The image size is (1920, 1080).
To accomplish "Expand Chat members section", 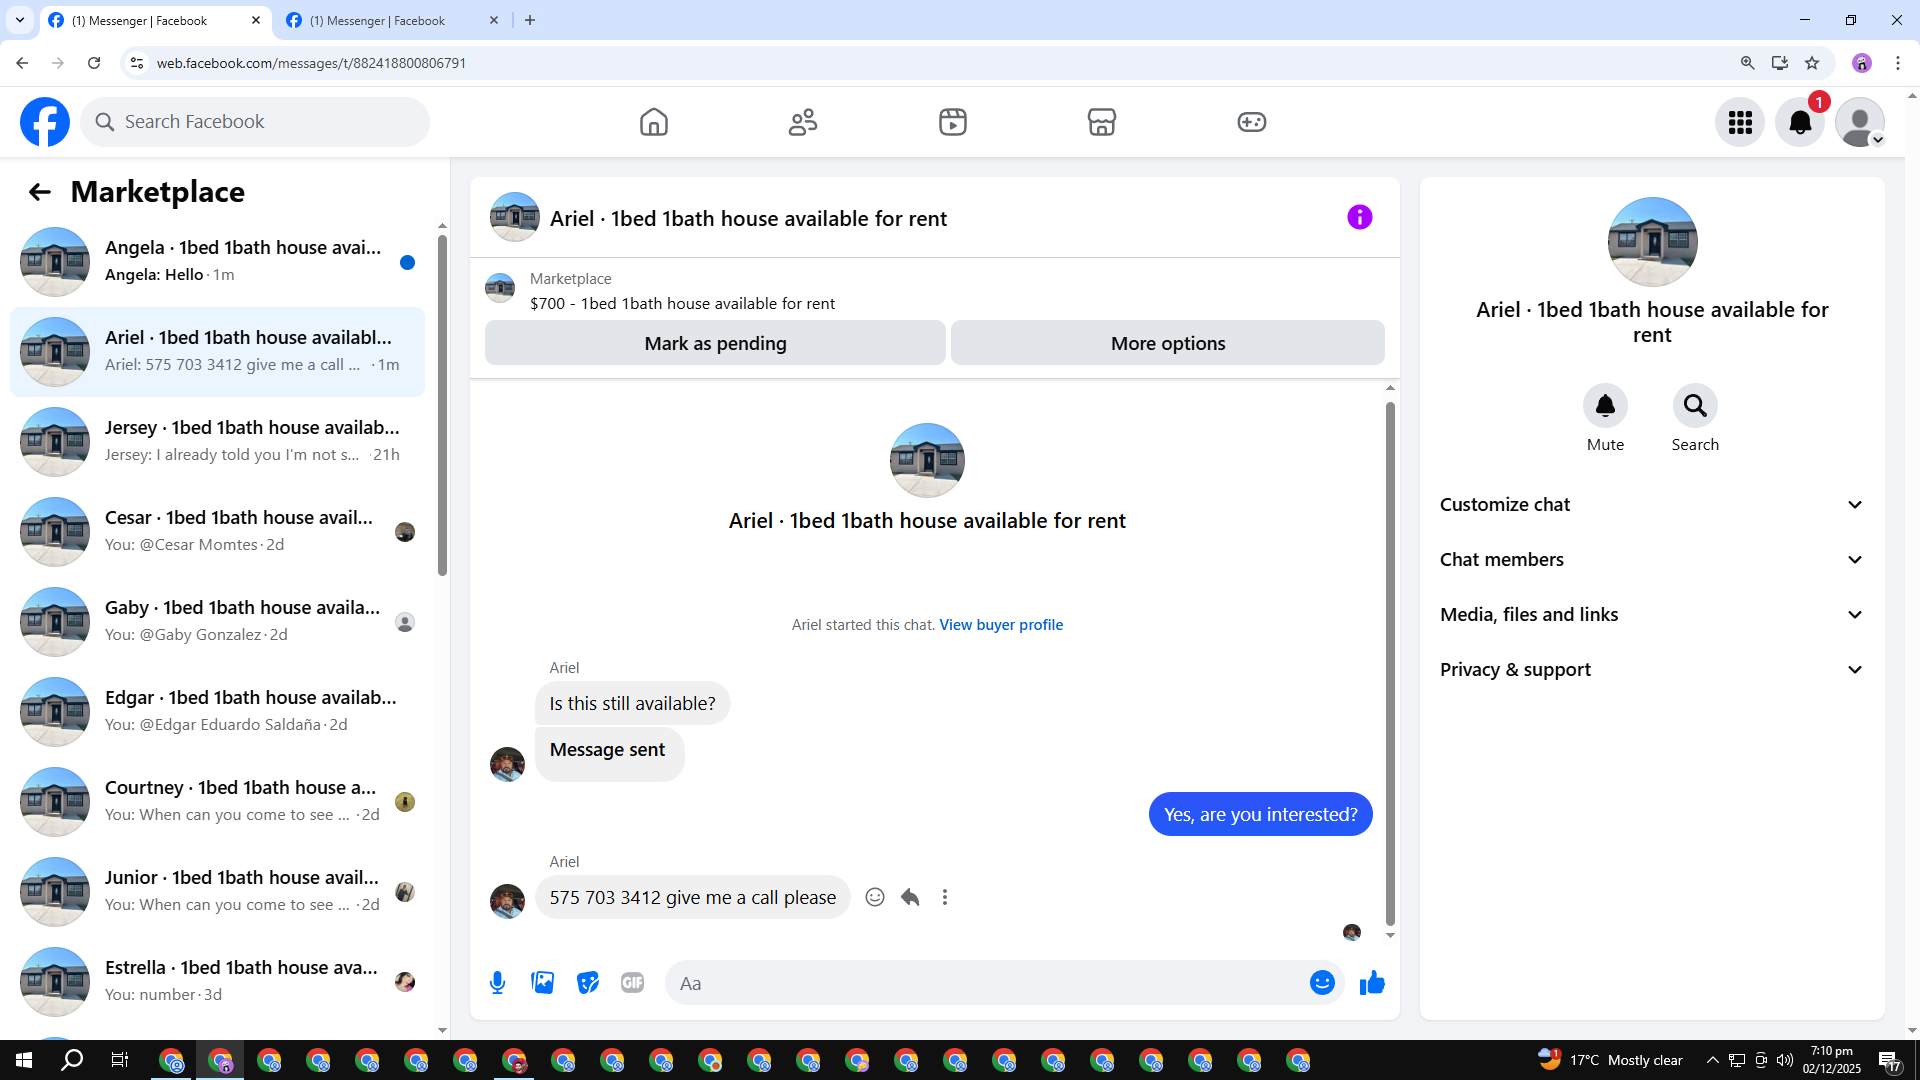I will pyautogui.click(x=1652, y=560).
